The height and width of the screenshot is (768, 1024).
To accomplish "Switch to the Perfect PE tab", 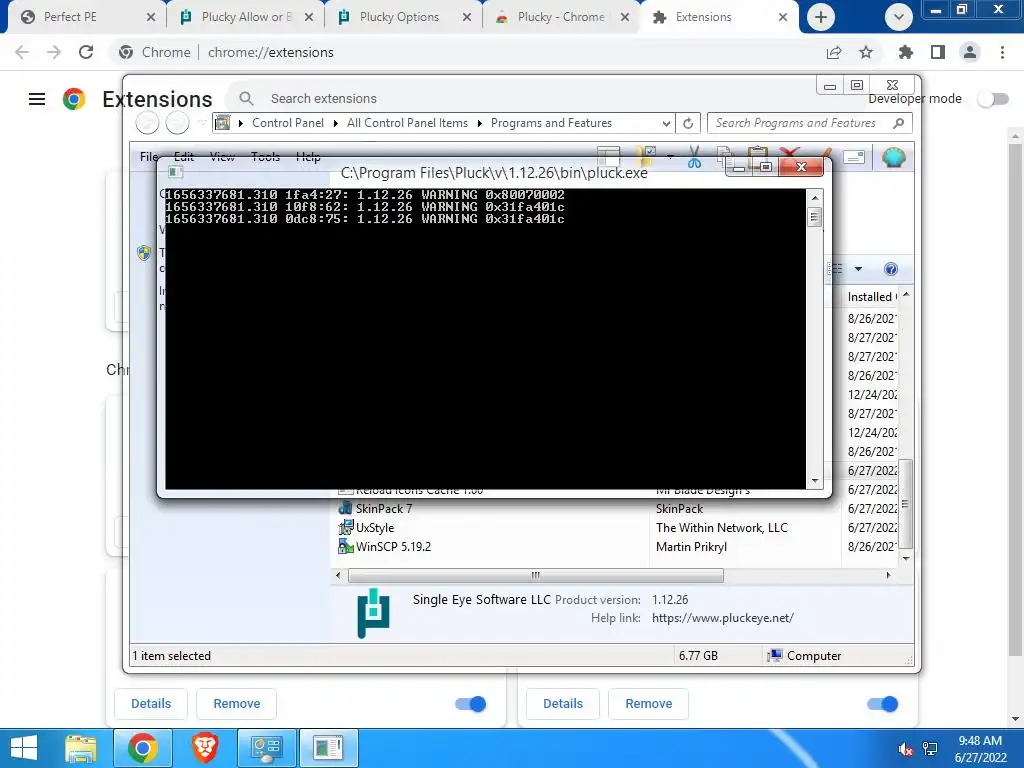I will point(86,17).
